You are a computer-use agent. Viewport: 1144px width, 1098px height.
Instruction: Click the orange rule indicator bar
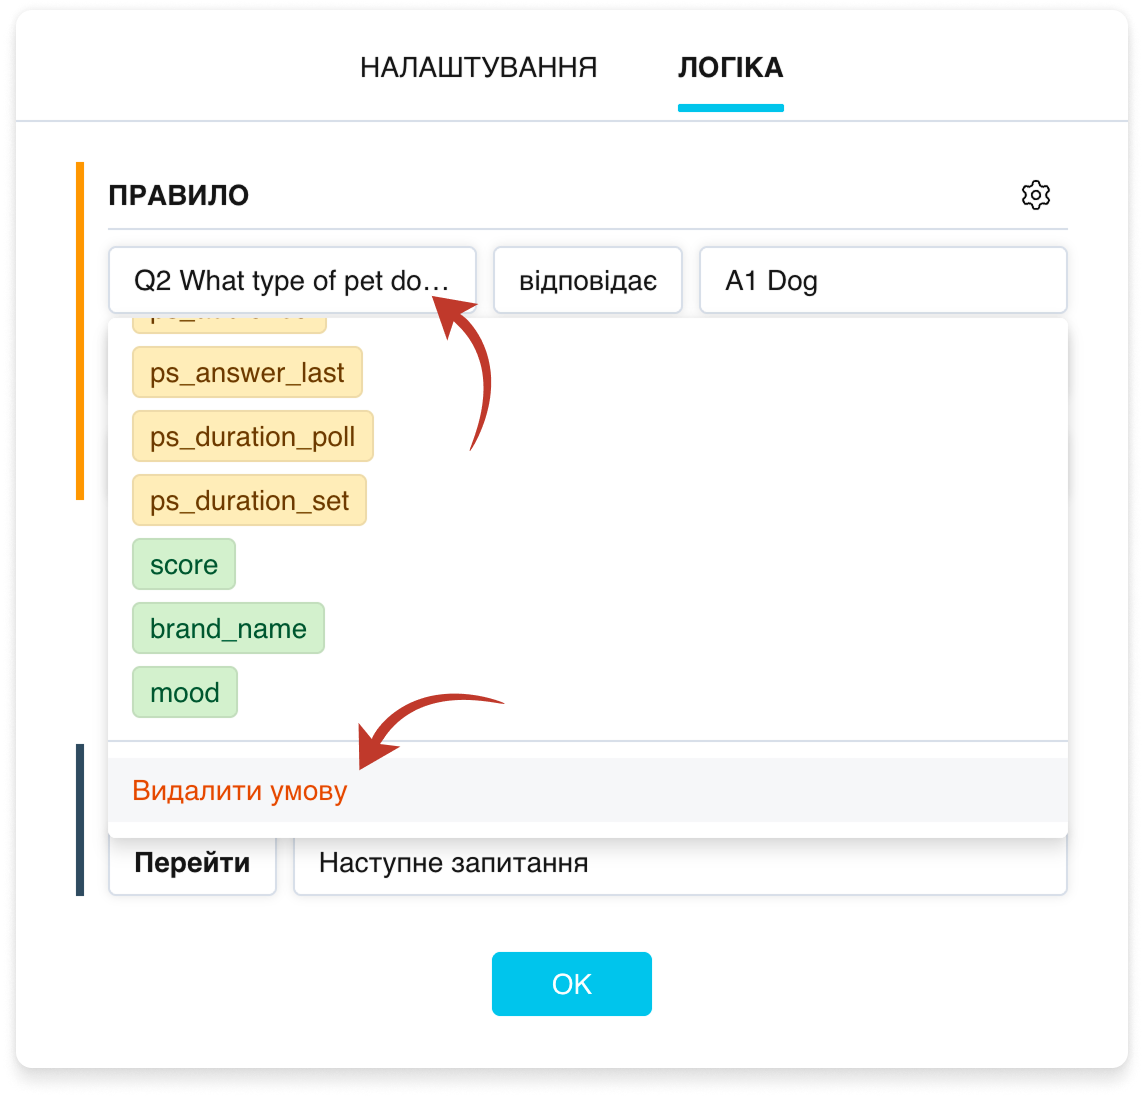point(80,330)
